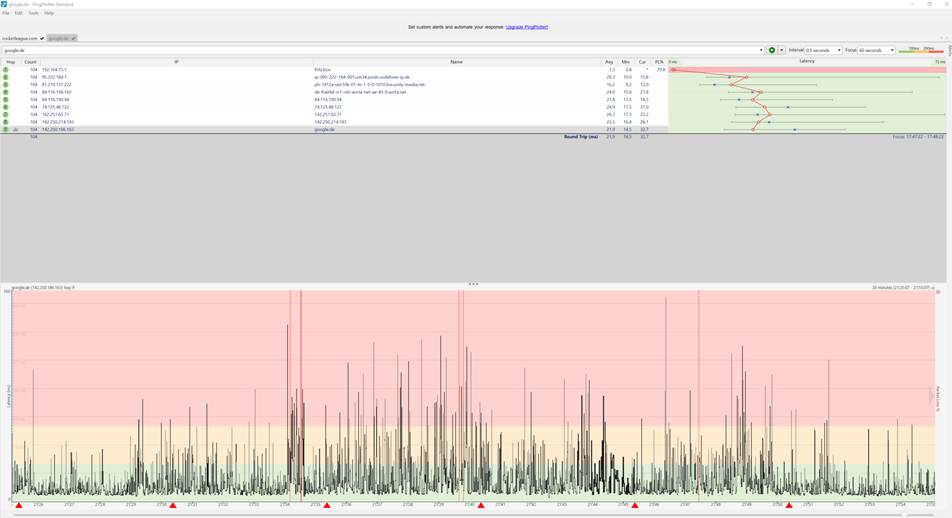Click the hop 8 green circle icon
The height and width of the screenshot is (518, 952).
tap(5, 122)
